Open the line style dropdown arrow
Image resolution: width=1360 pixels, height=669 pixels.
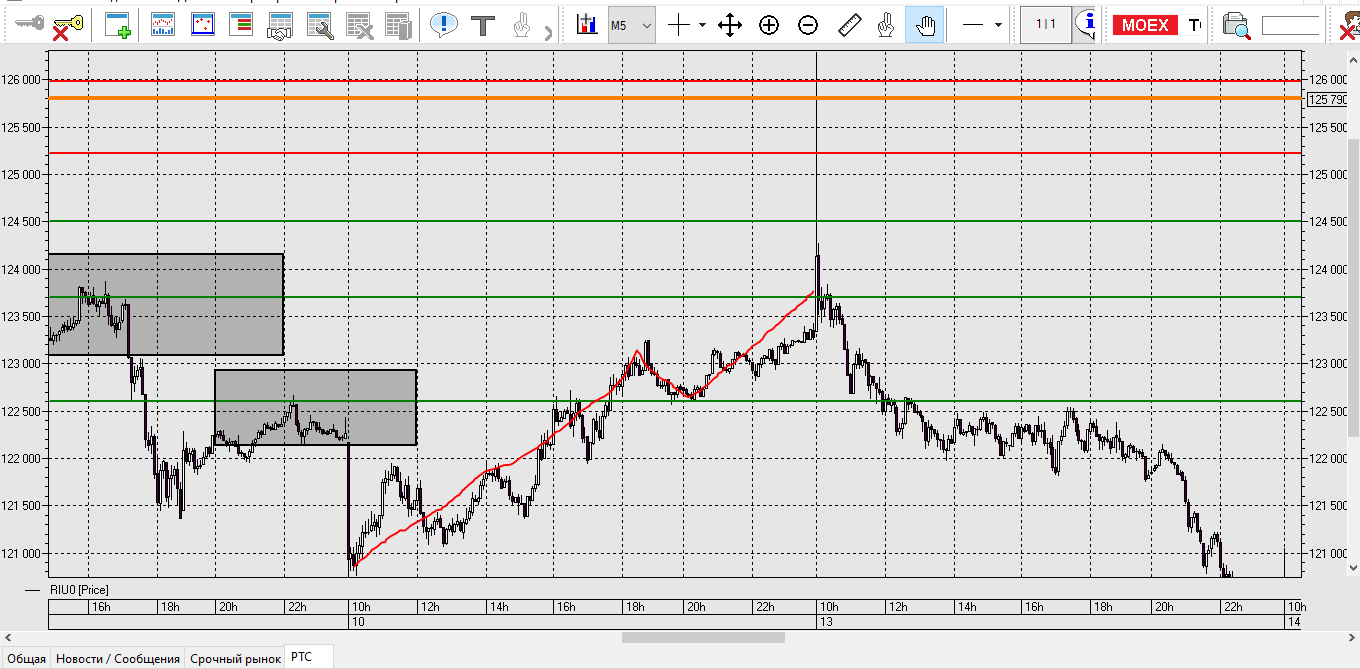pos(998,25)
